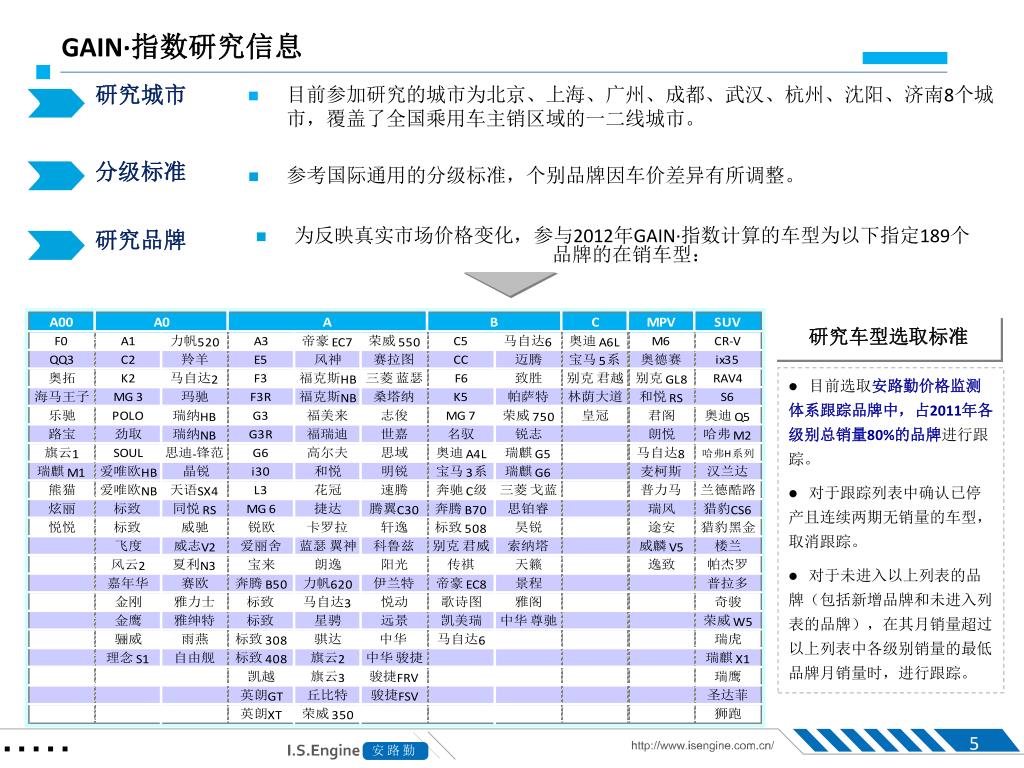This screenshot has width=1024, height=768.
Task: Select the F3R cell
Action: click(x=261, y=396)
